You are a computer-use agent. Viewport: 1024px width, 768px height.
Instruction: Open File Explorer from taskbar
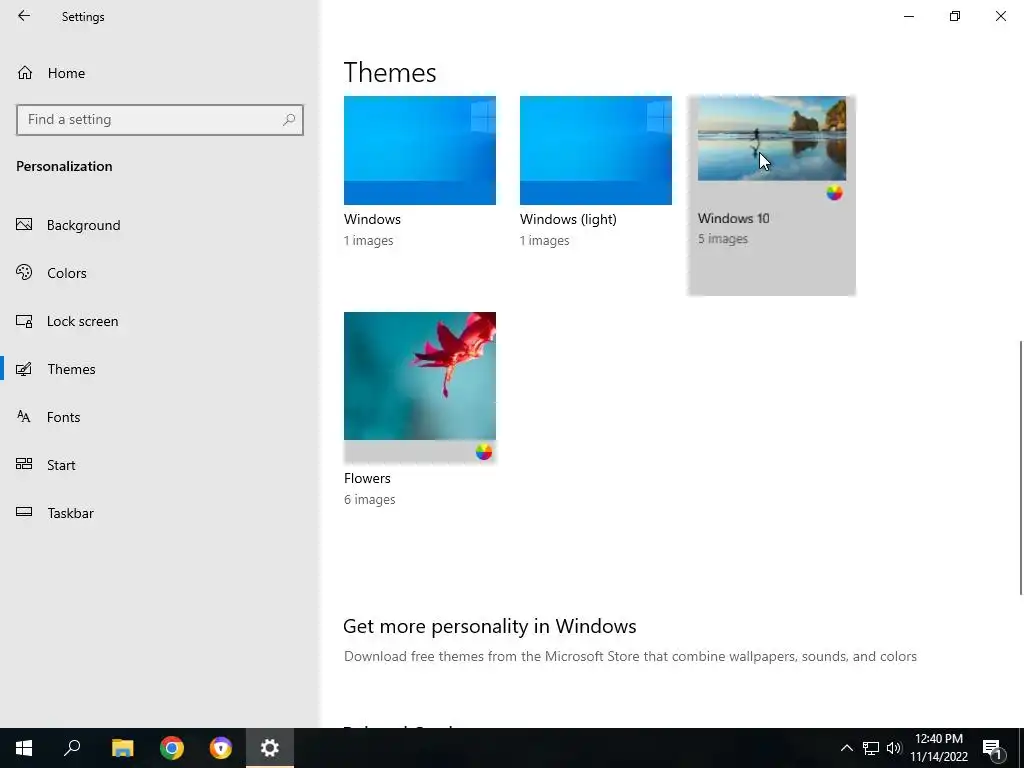click(x=122, y=748)
